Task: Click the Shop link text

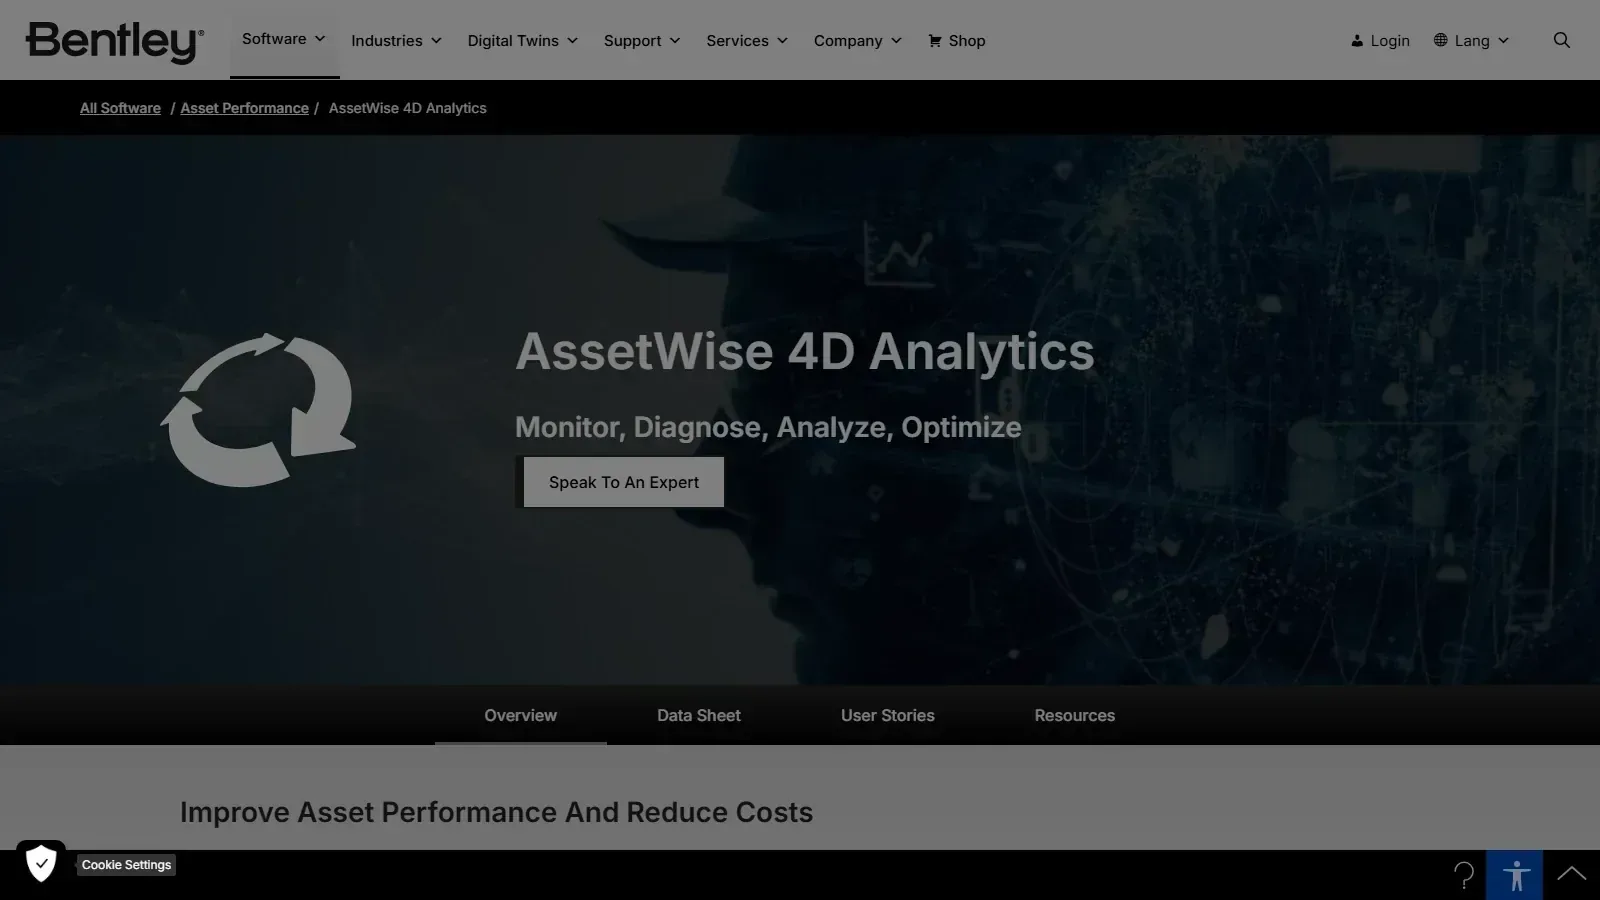Action: coord(967,41)
